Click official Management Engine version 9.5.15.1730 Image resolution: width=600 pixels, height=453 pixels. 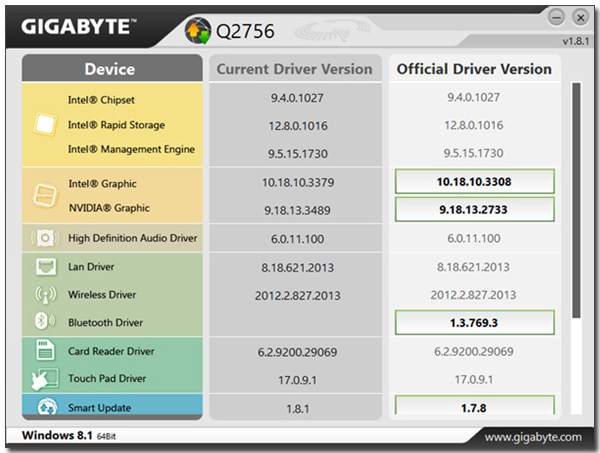[474, 153]
